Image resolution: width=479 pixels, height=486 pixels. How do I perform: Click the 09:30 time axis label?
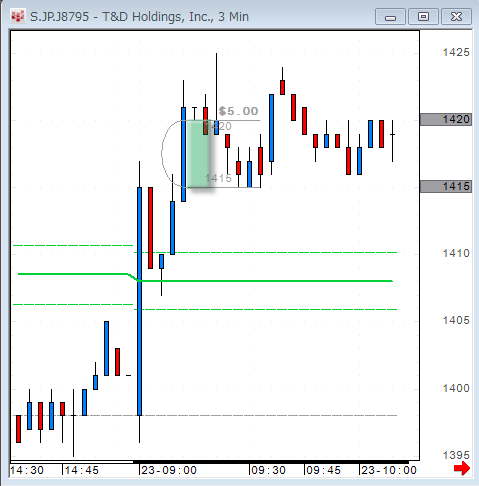pos(269,470)
